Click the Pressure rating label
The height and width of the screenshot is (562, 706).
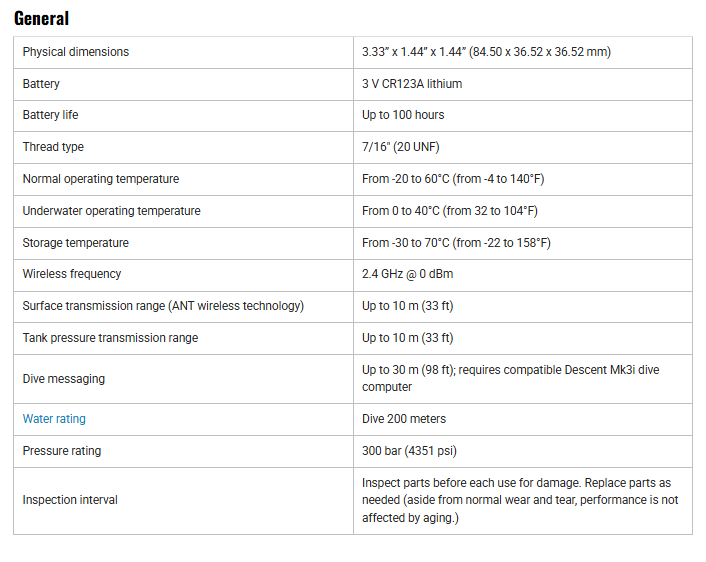point(62,451)
